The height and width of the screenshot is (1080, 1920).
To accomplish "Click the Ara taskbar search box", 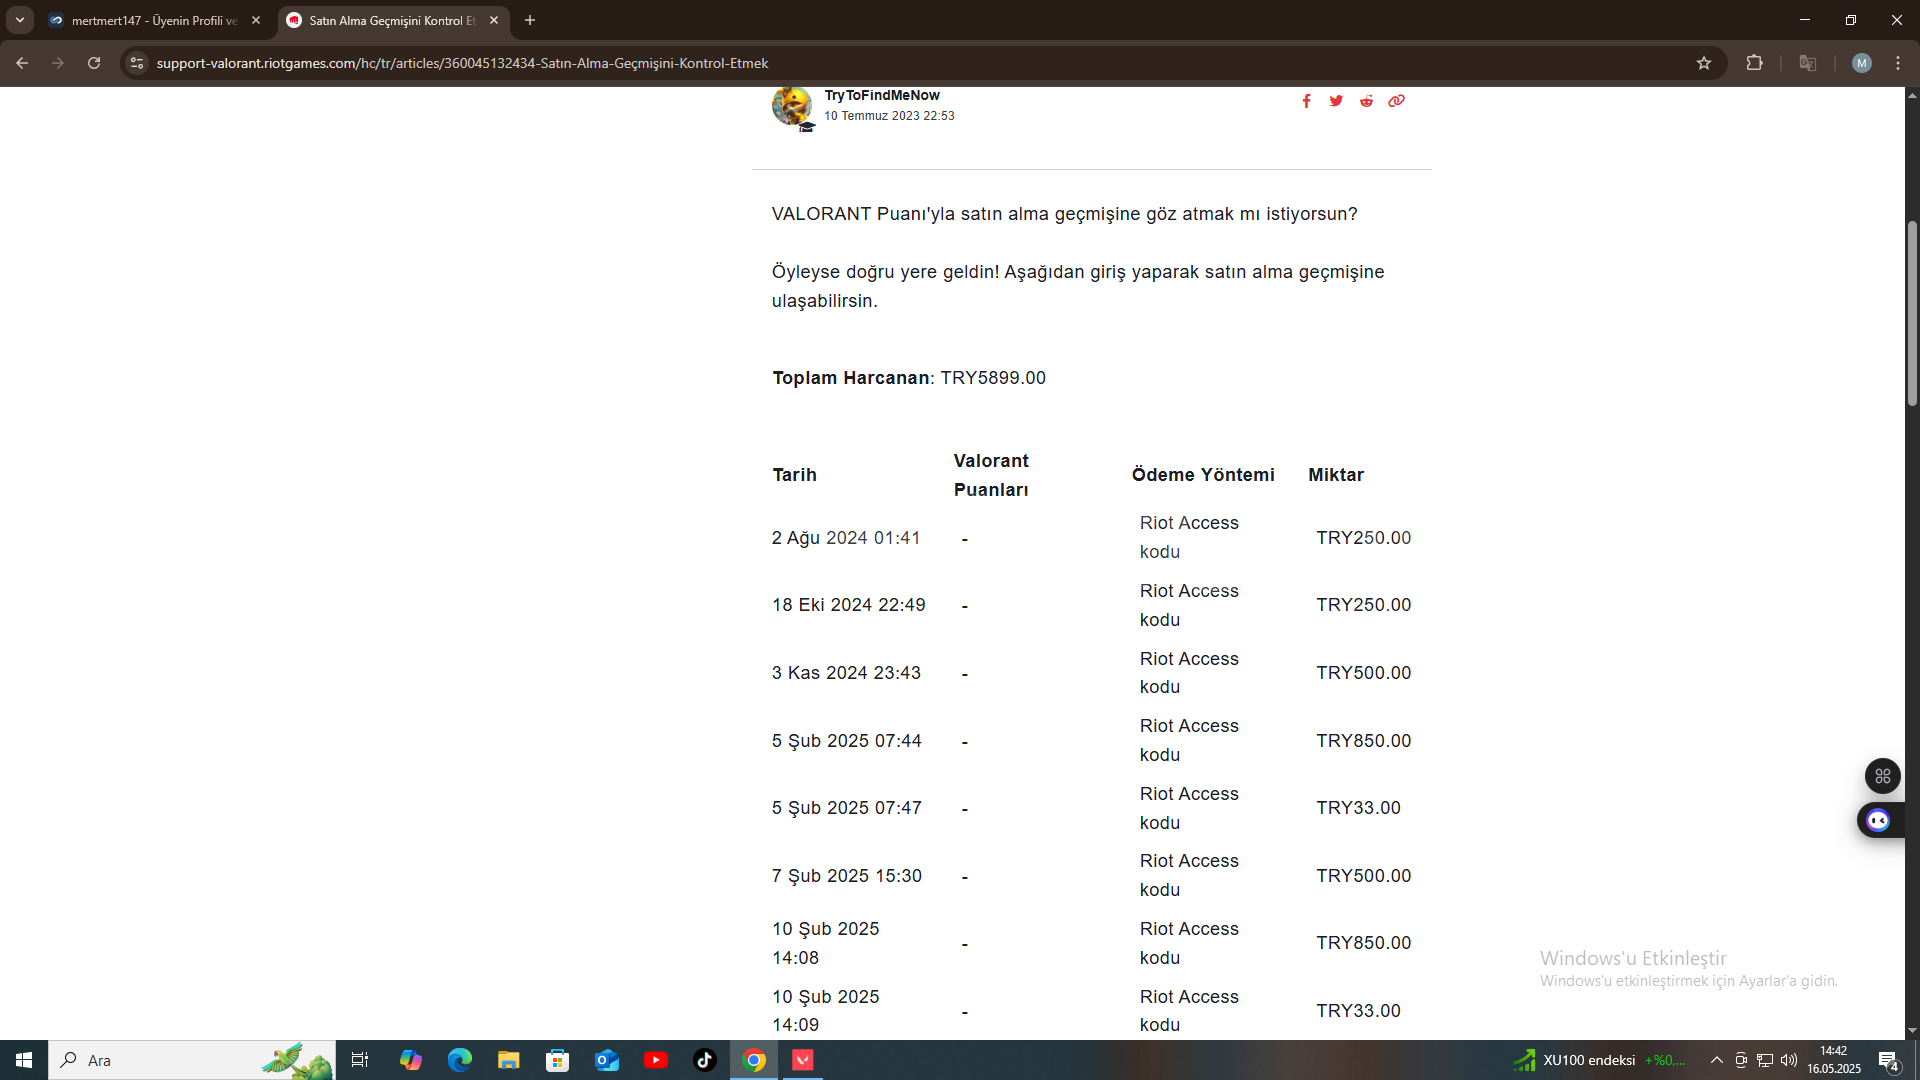I will (192, 1060).
